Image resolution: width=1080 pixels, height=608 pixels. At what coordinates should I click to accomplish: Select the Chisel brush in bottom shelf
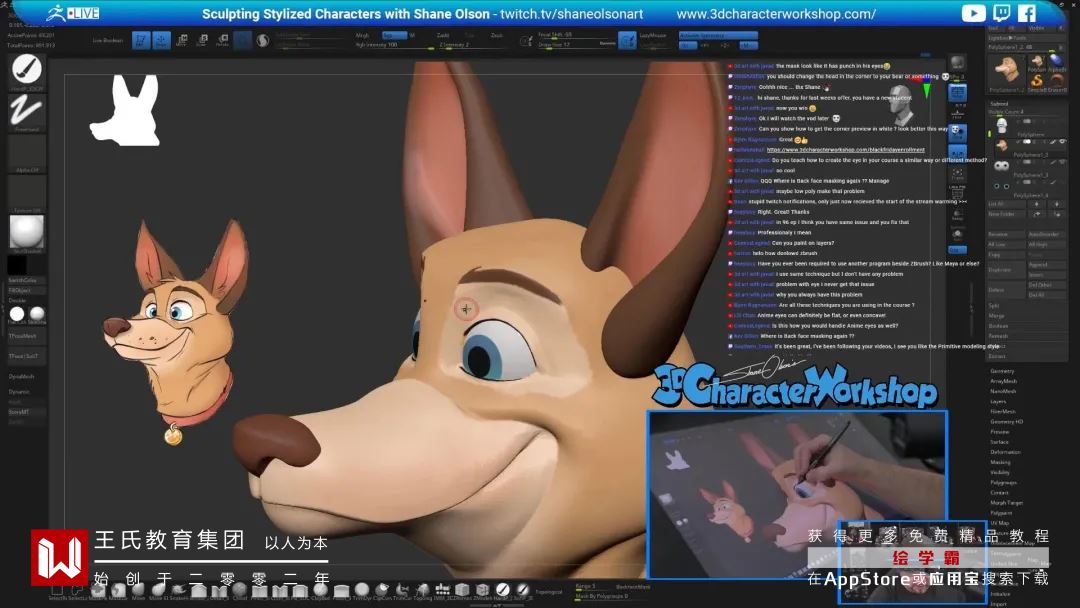pos(240,590)
